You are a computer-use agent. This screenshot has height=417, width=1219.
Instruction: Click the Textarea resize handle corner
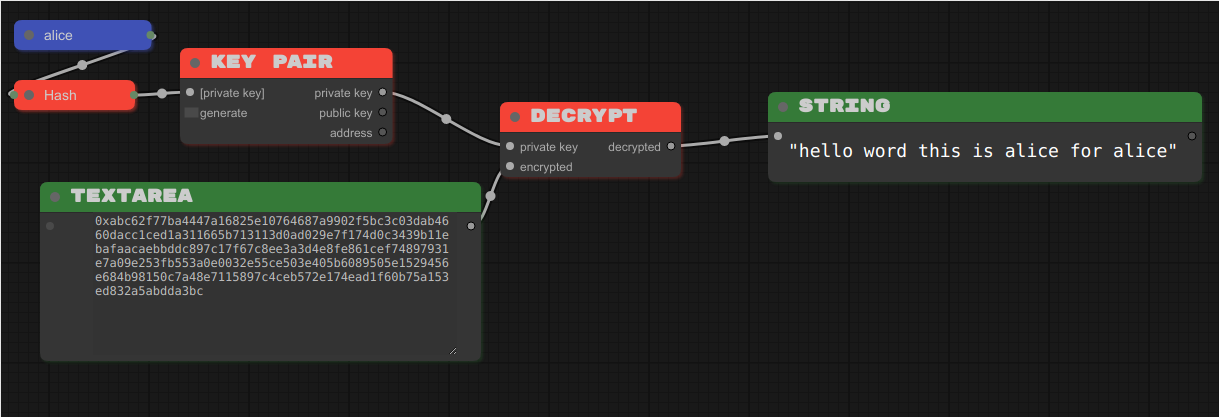click(x=452, y=350)
